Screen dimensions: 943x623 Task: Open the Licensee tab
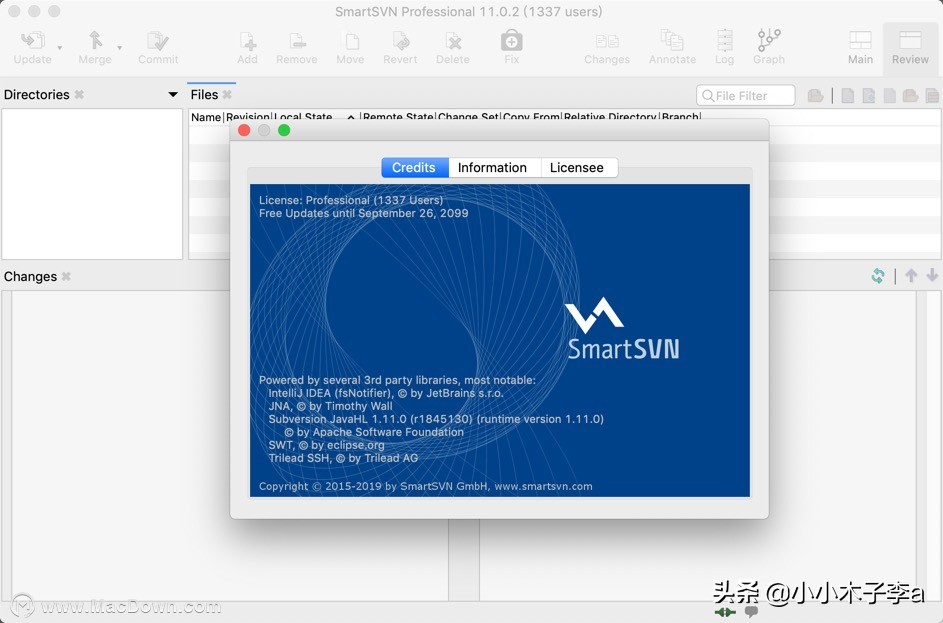click(578, 167)
